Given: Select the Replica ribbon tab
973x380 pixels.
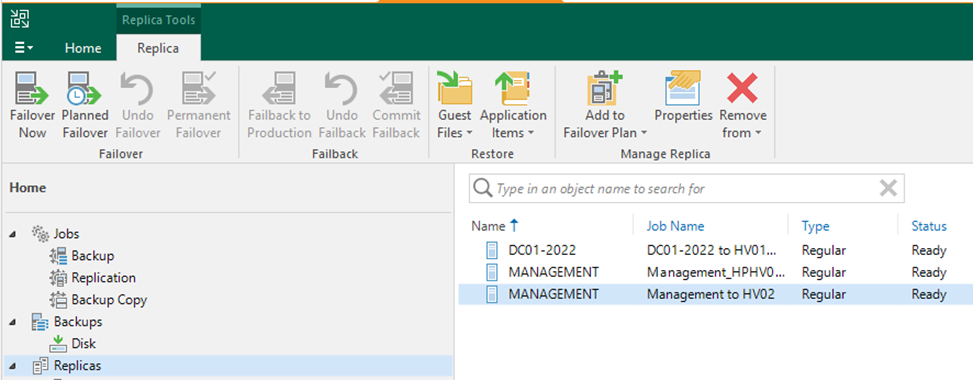Looking at the screenshot, I should tap(158, 48).
